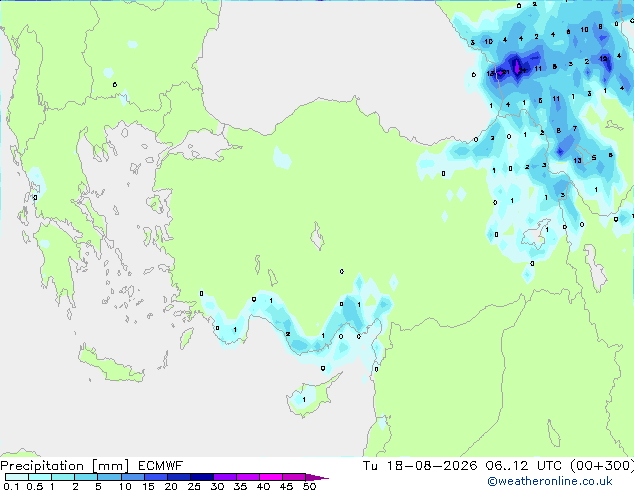Click the map value 7 in the Caucasus
Screen dimensions: 634x490
[x=575, y=129]
